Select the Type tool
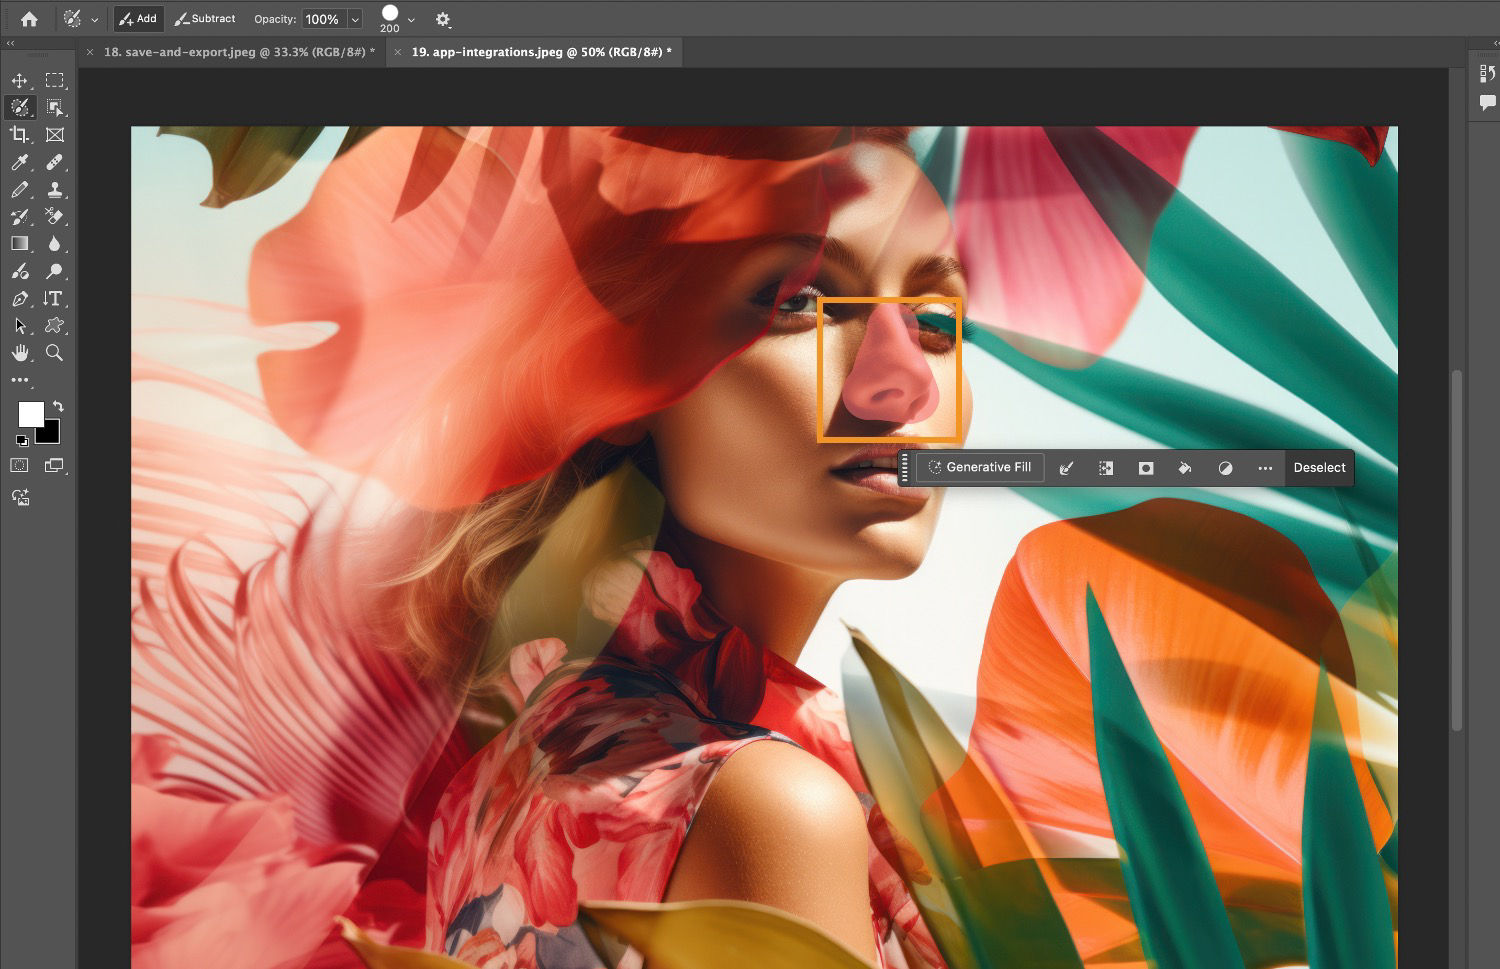Screen dimensions: 1500x969 55,298
